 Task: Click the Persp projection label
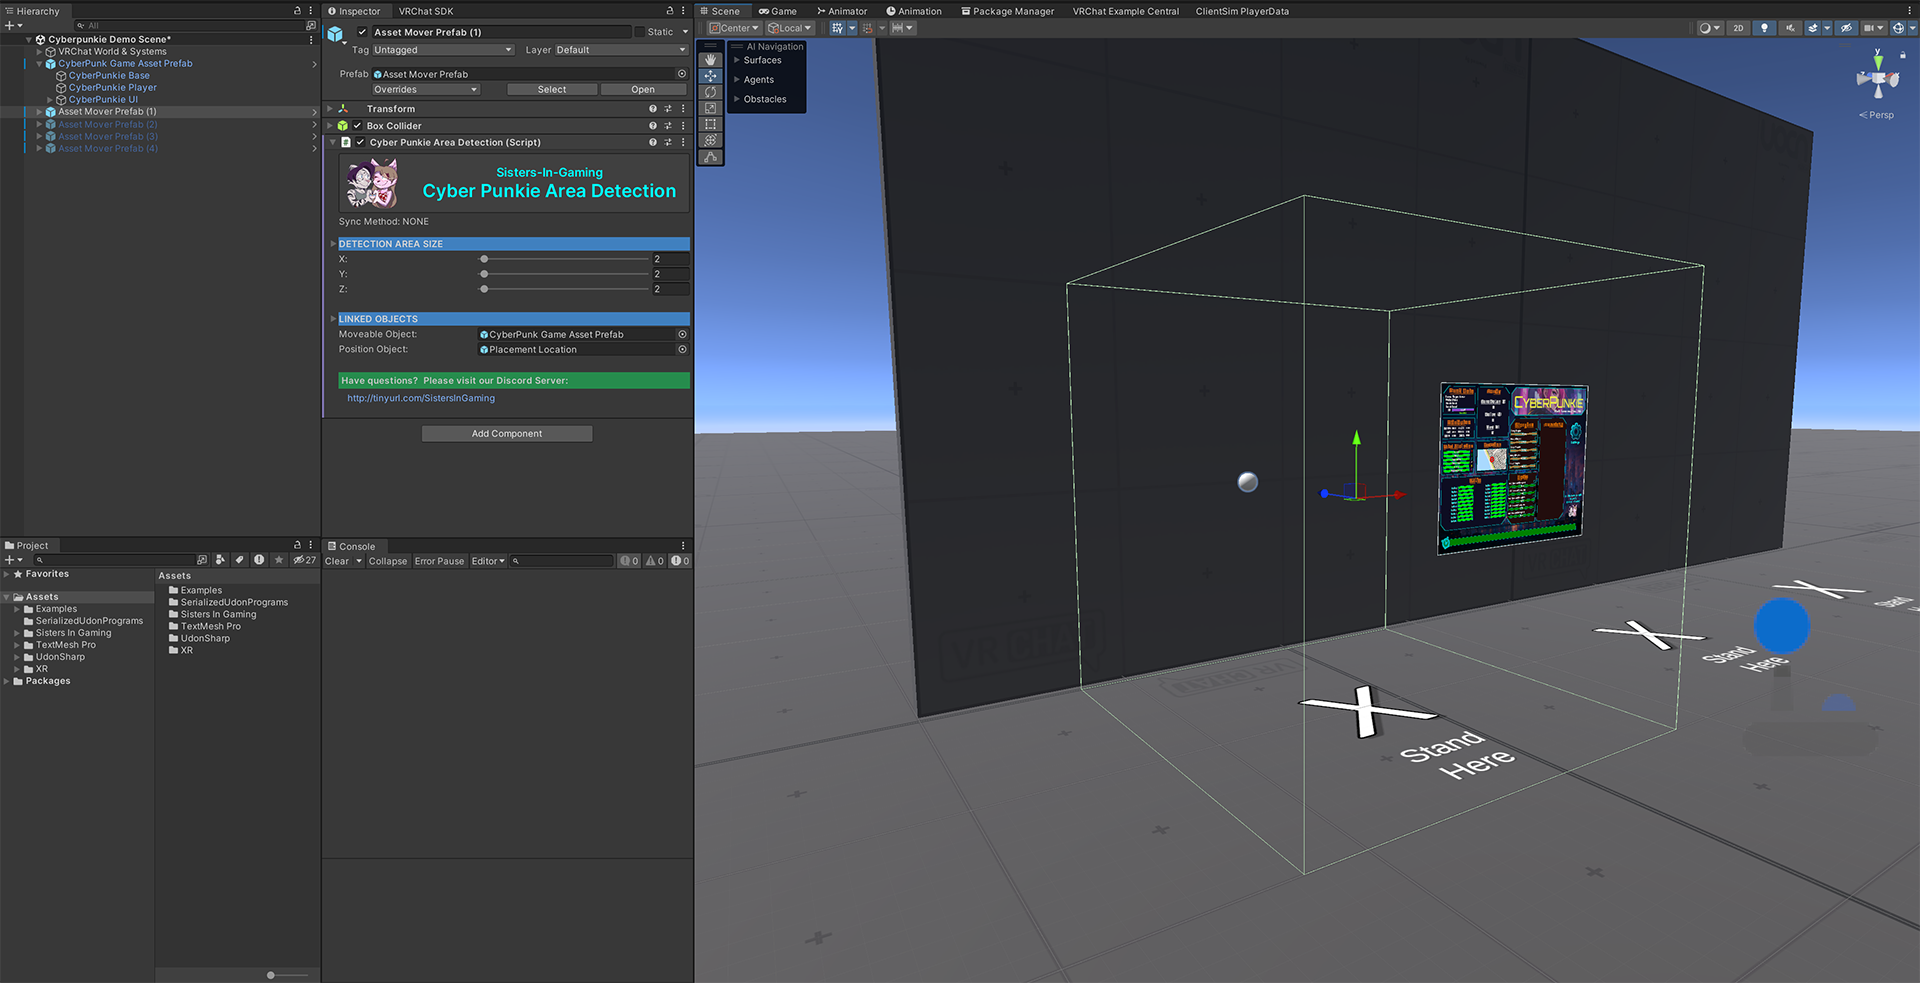click(1877, 115)
